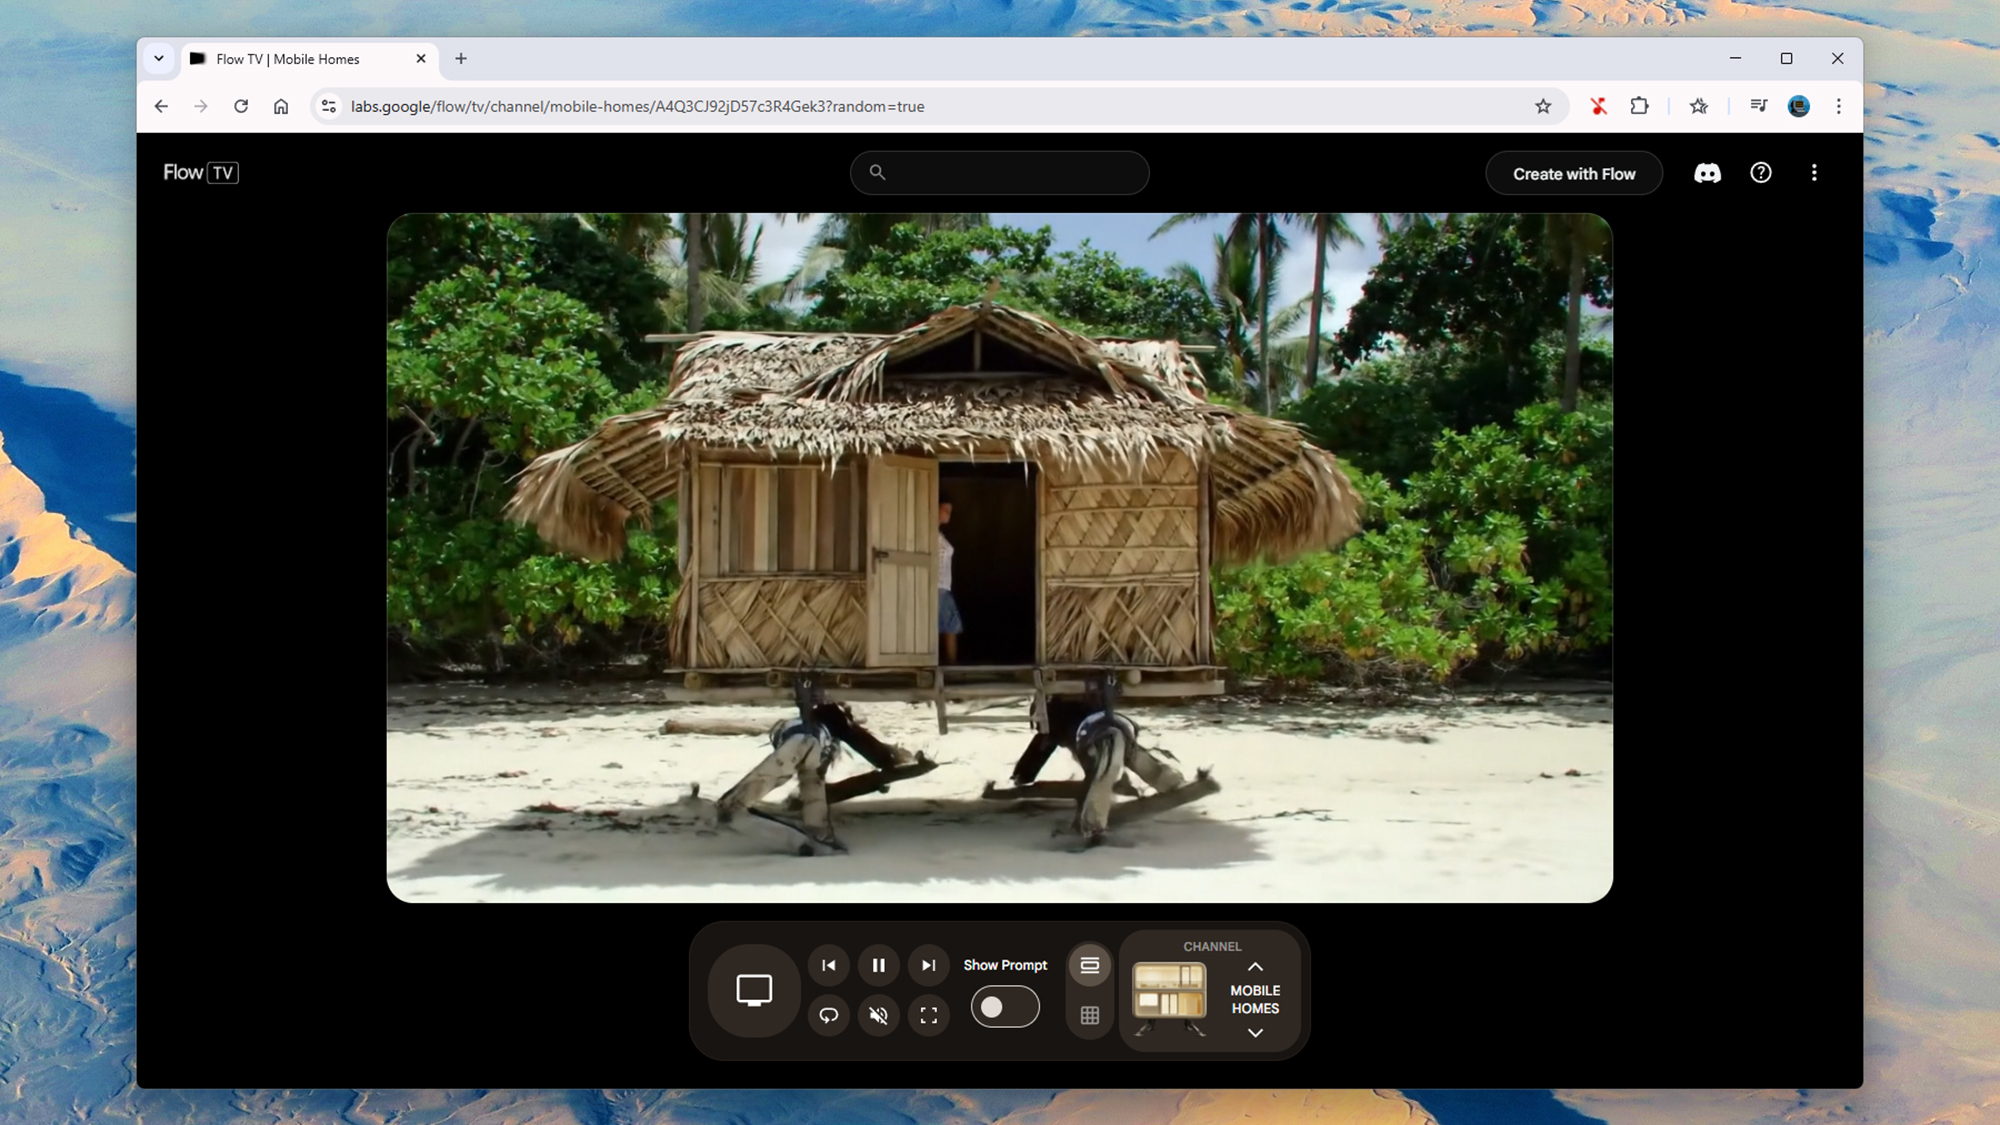The width and height of the screenshot is (2000, 1125).
Task: Open the tab search dropdown arrow
Action: coord(159,59)
